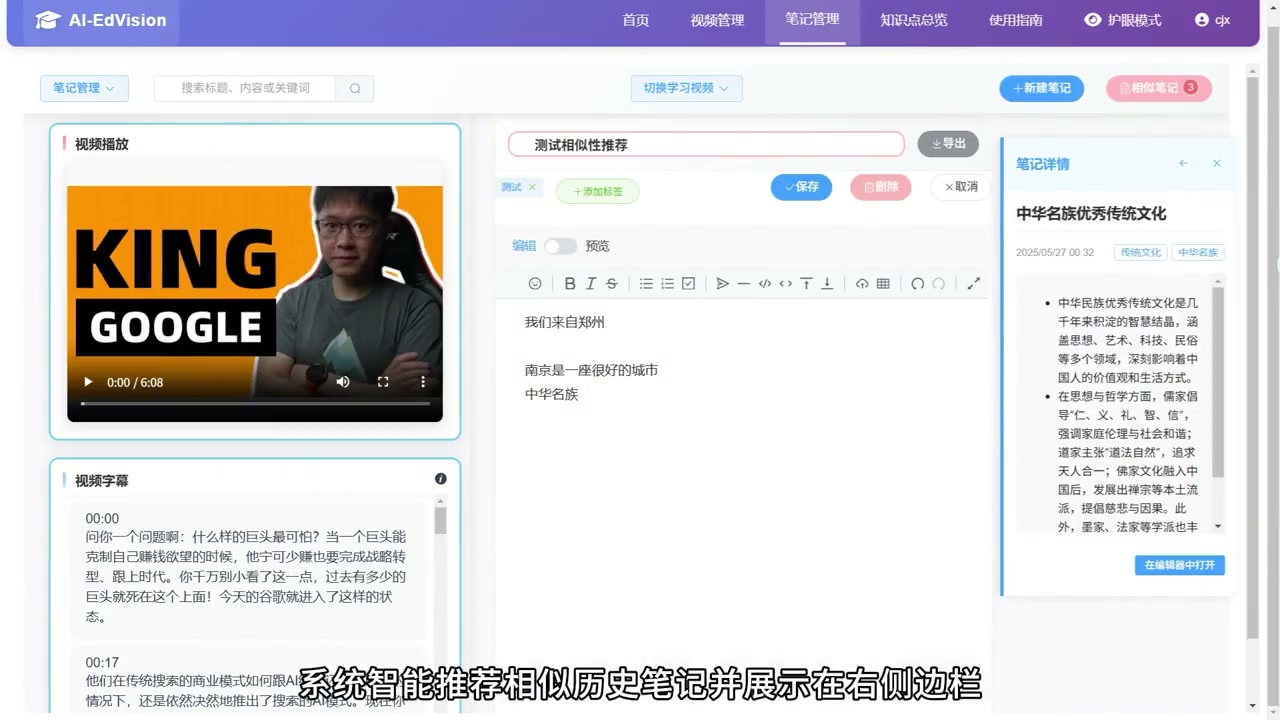Screen dimensions: 1280x720
Task: Insert a quote block with arrow icon
Action: (x=722, y=284)
